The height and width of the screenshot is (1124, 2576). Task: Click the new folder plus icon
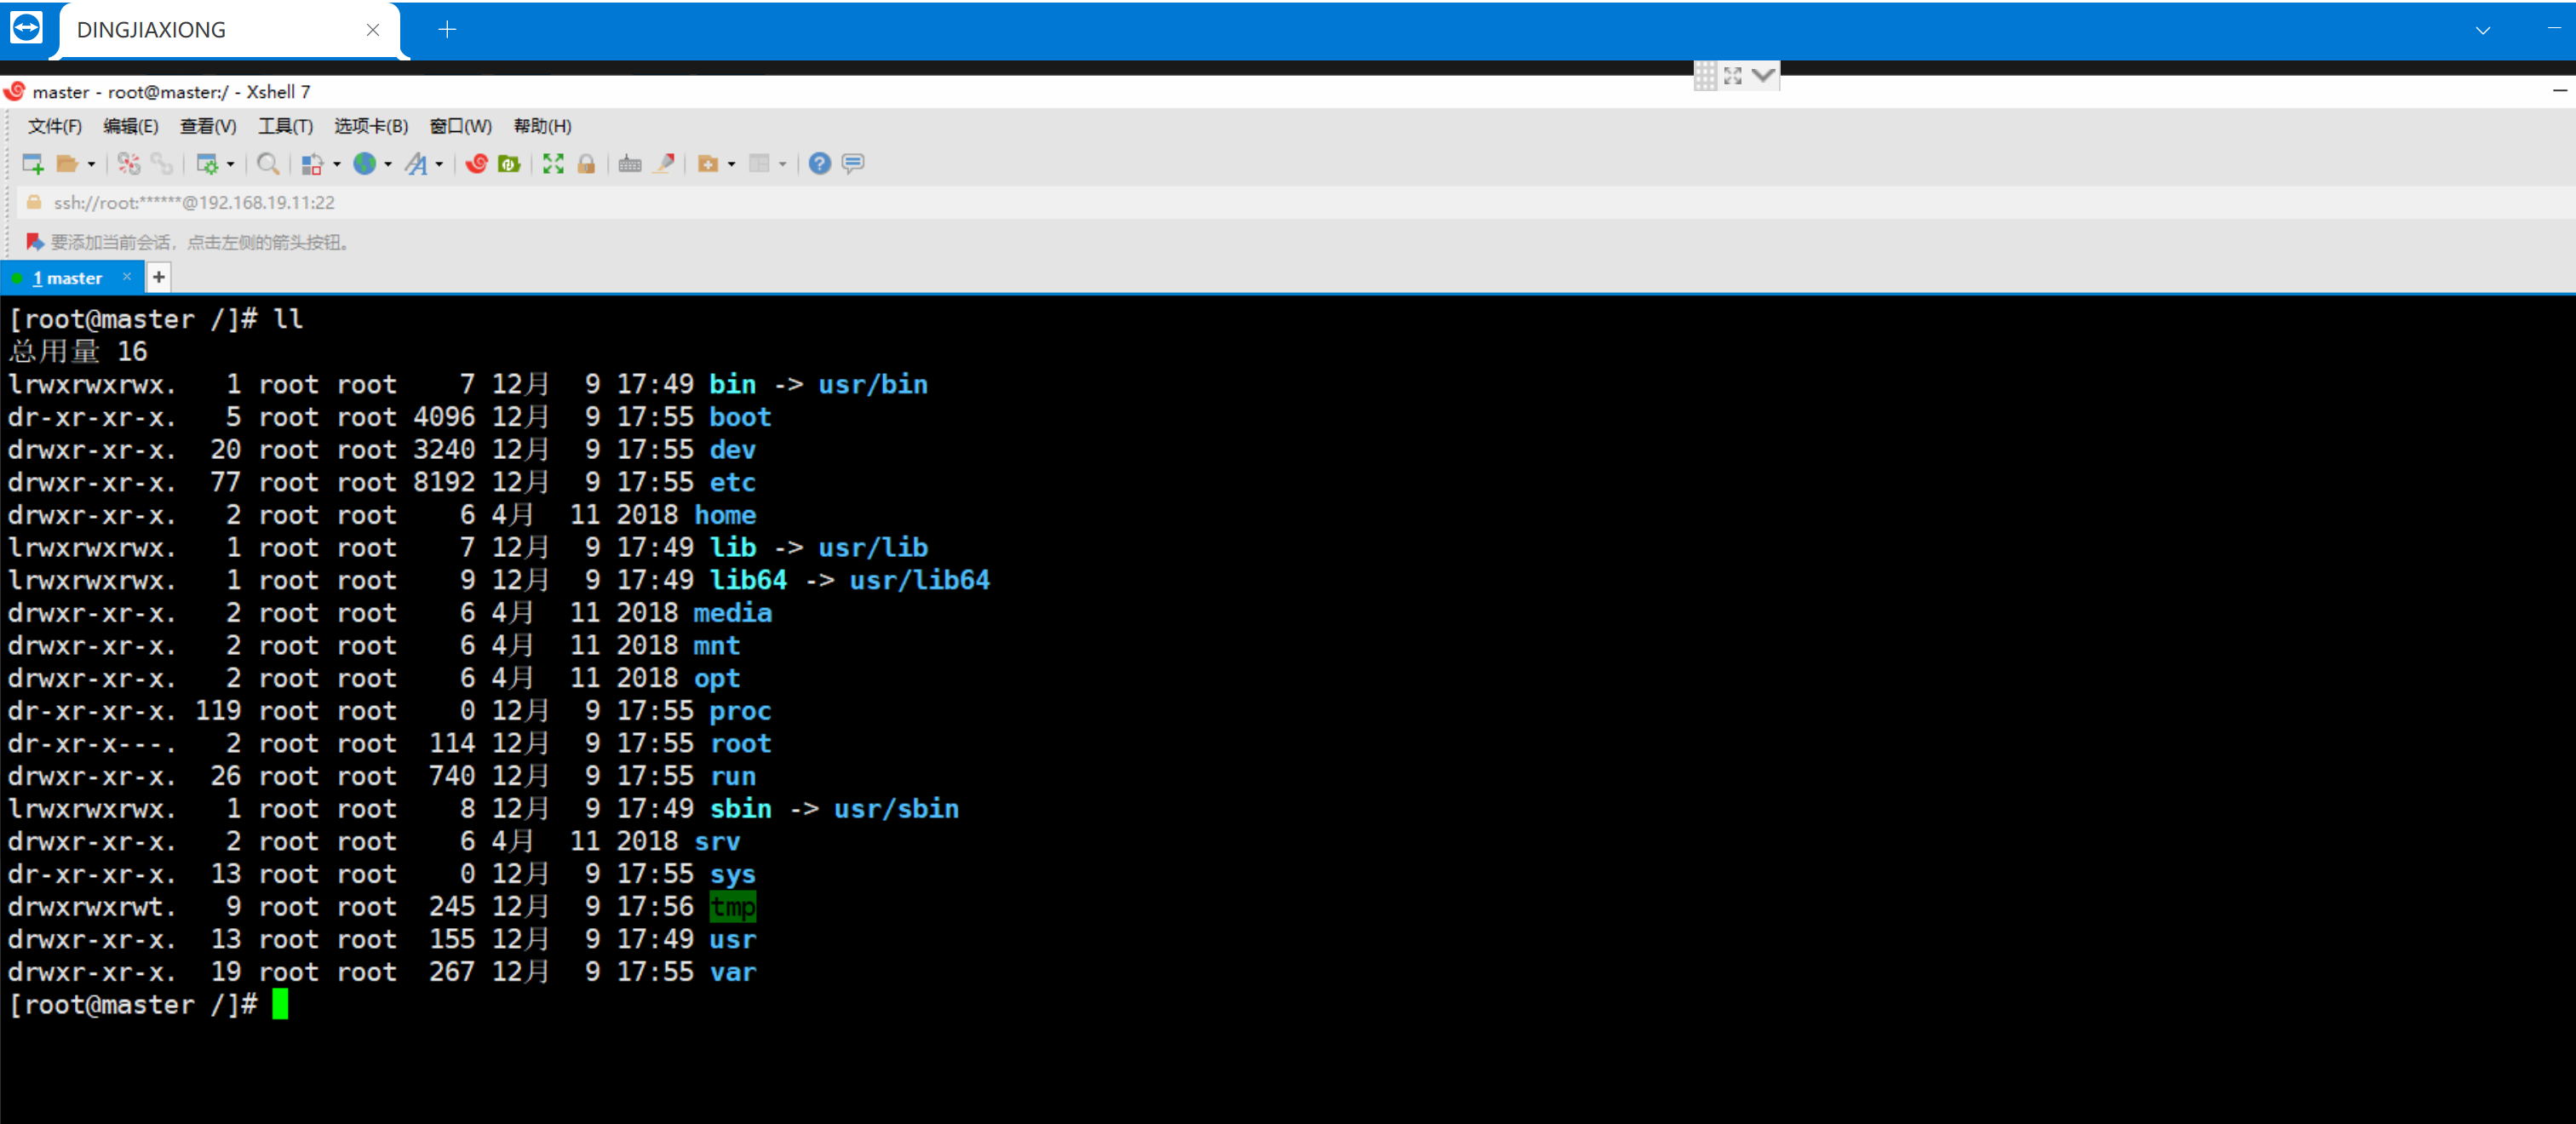tap(708, 164)
